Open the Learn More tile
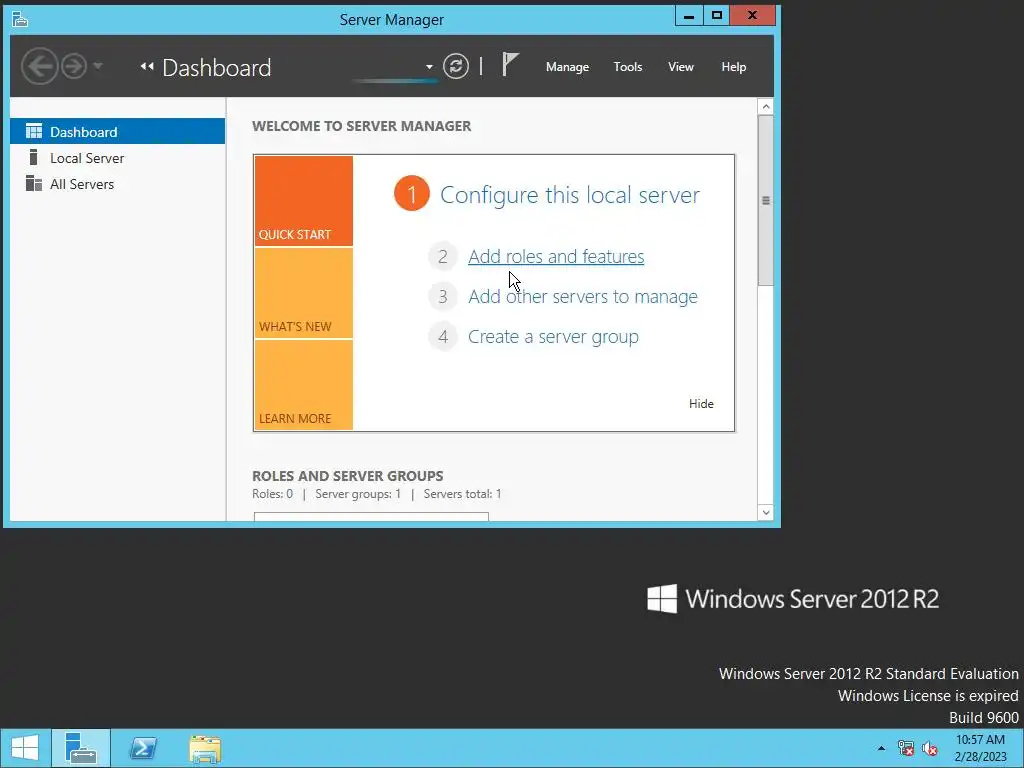 pyautogui.click(x=304, y=385)
